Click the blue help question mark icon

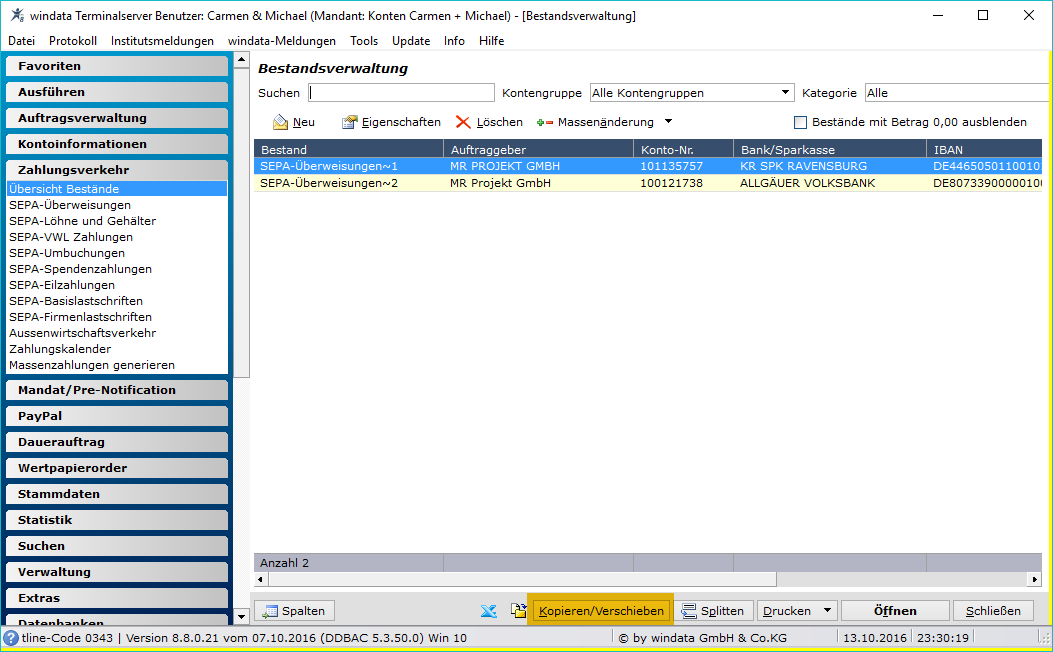[x=11, y=638]
